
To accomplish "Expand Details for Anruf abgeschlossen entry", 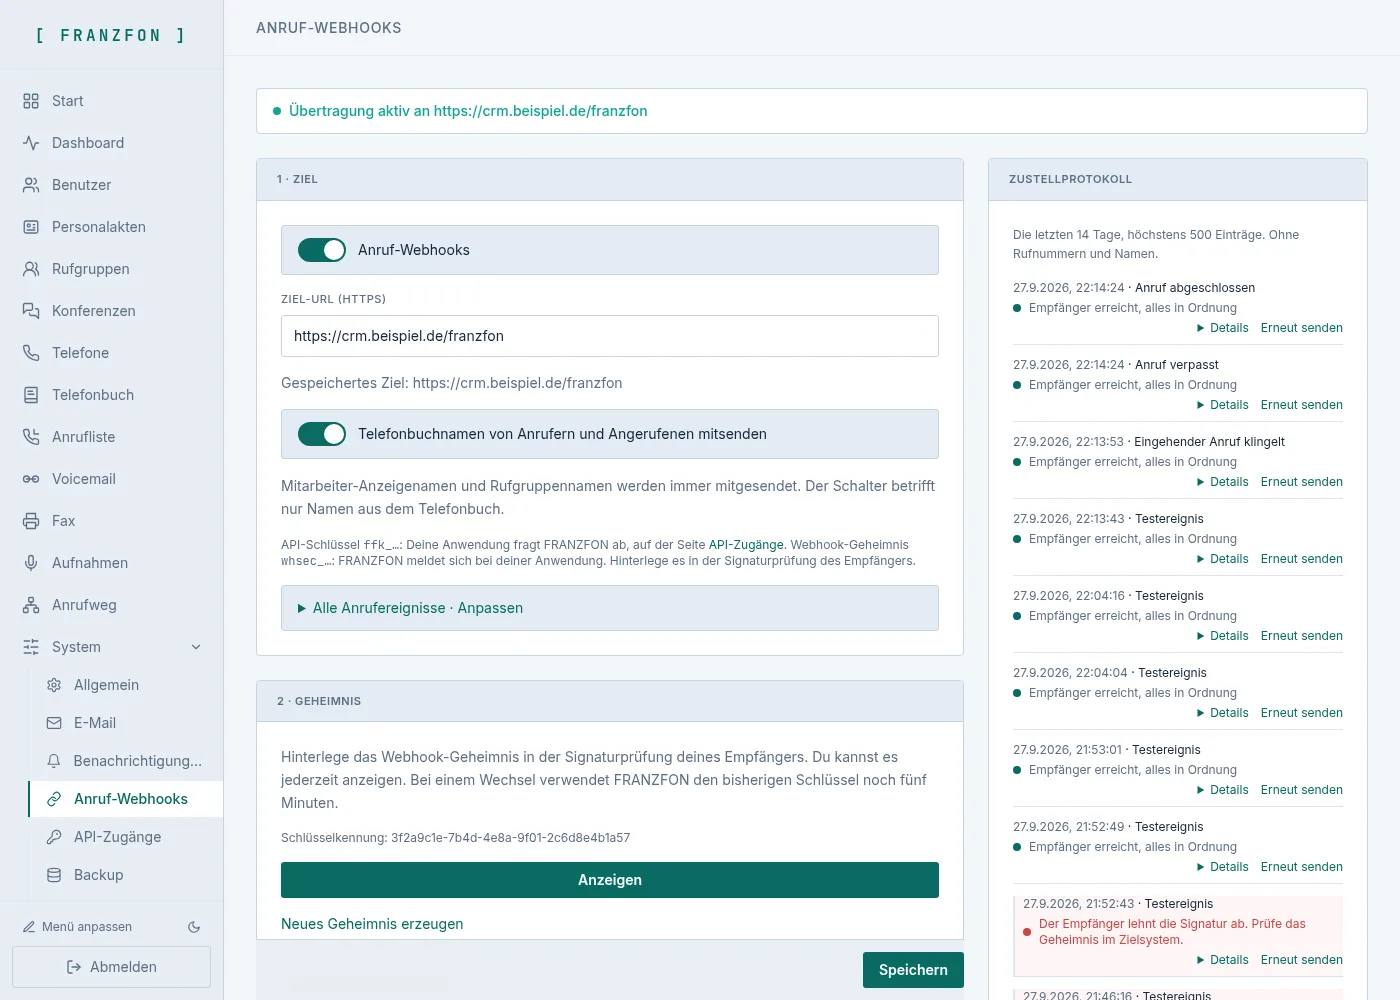I will coord(1223,328).
